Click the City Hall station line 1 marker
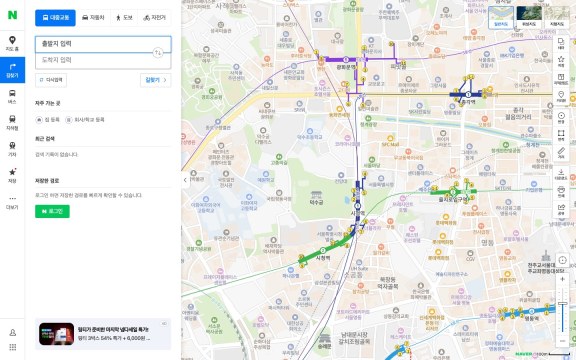This screenshot has width=576, height=360. (x=357, y=206)
